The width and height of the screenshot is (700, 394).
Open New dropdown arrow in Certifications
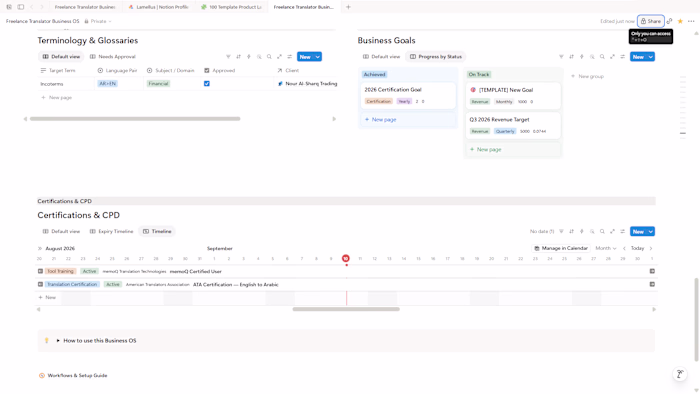coord(651,231)
